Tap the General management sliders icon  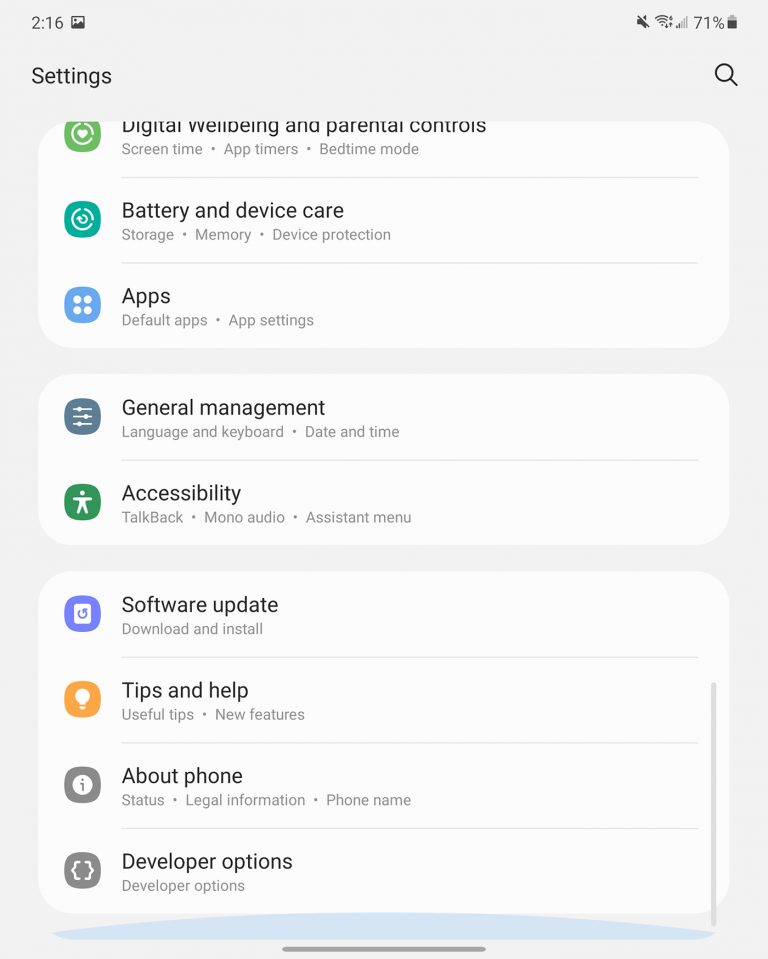pyautogui.click(x=83, y=417)
